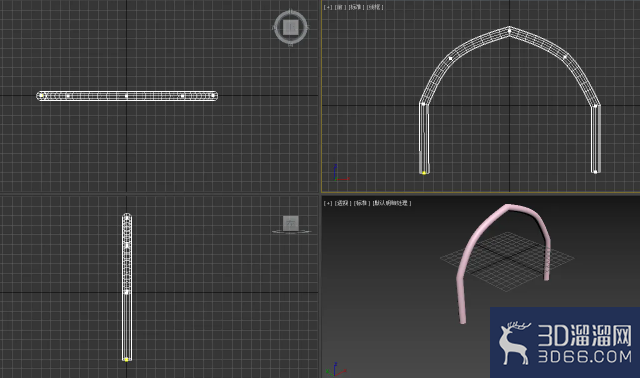Open the 透视 perspective view label menu
The height and width of the screenshot is (378, 640).
(x=343, y=203)
